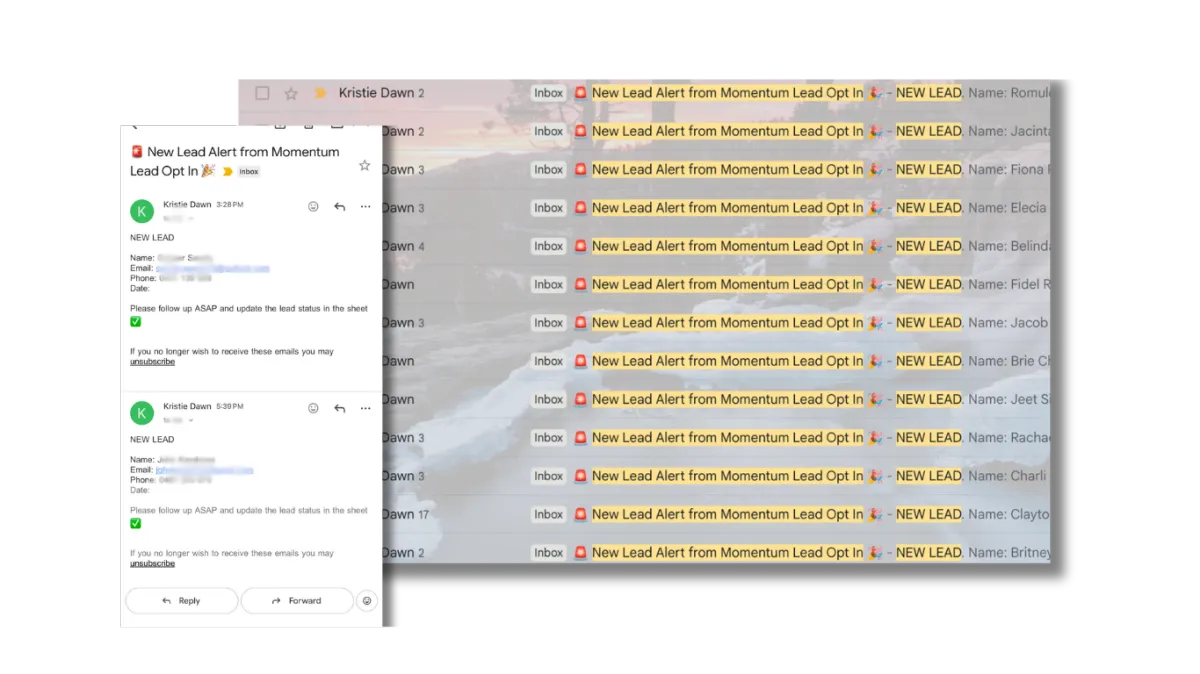Click the green K avatar on 3:28 PM message

tap(142, 210)
